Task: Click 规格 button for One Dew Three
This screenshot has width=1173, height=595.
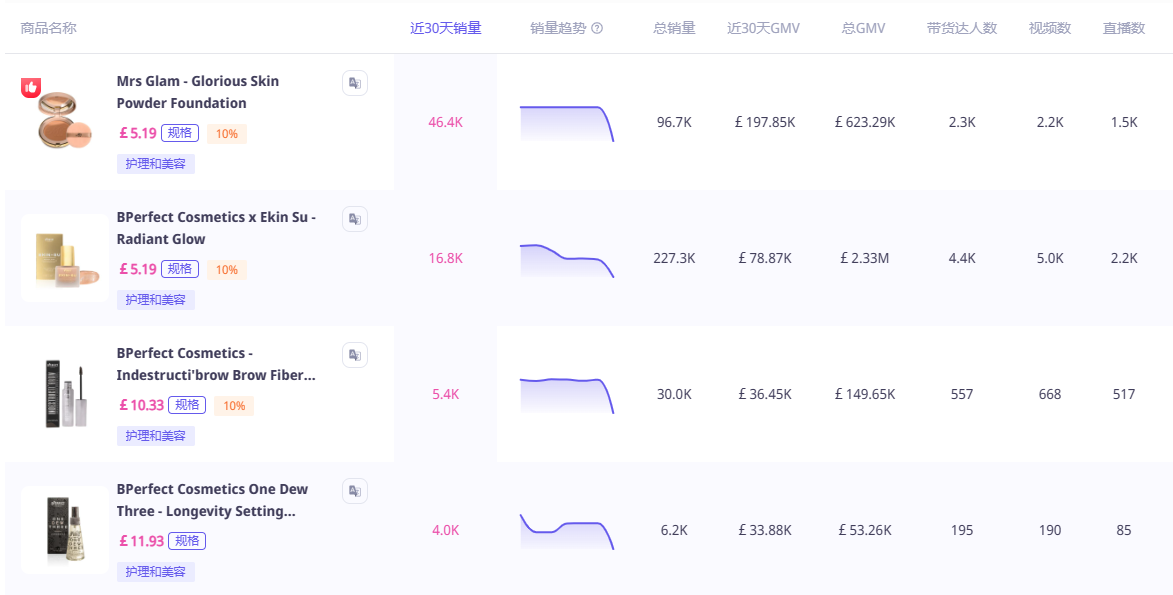Action: (x=186, y=541)
